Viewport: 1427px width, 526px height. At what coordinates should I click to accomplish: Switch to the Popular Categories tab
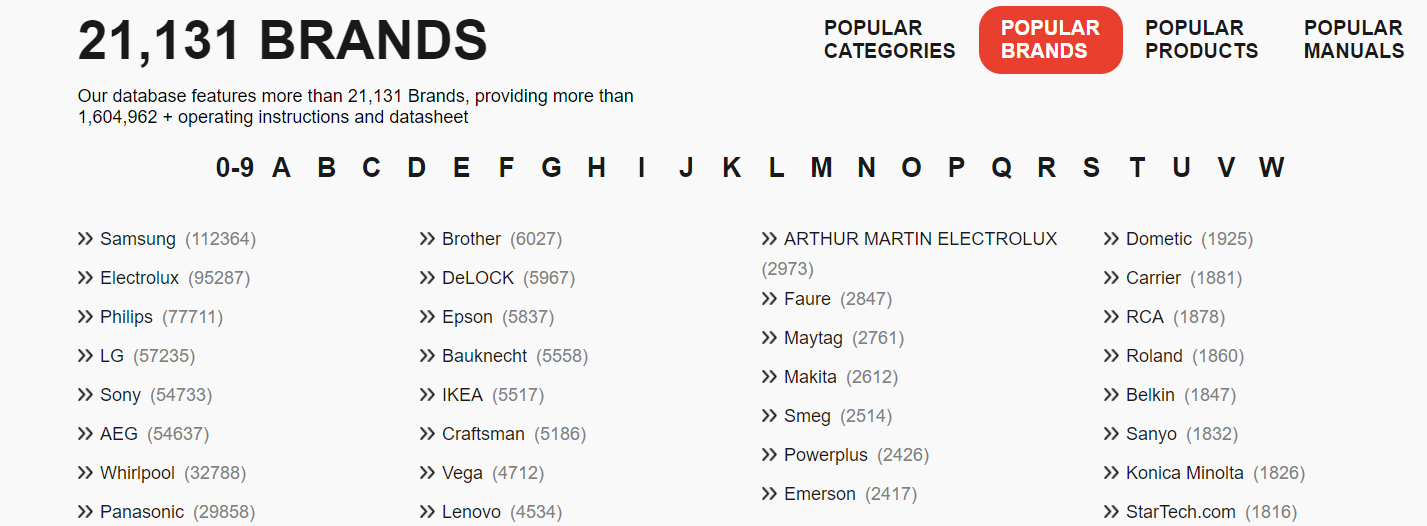point(889,40)
